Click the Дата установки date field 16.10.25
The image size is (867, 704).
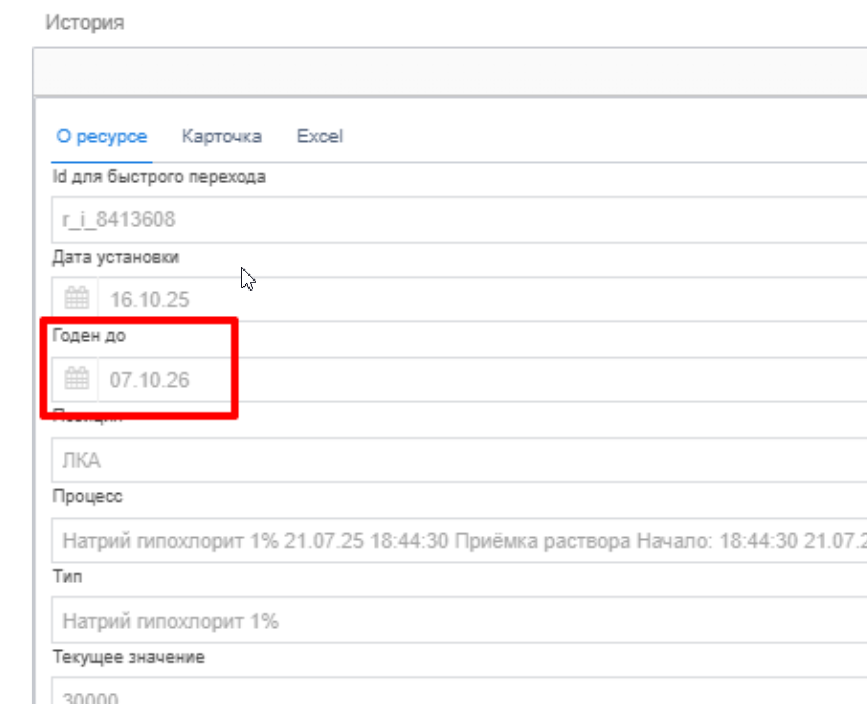[483, 299]
